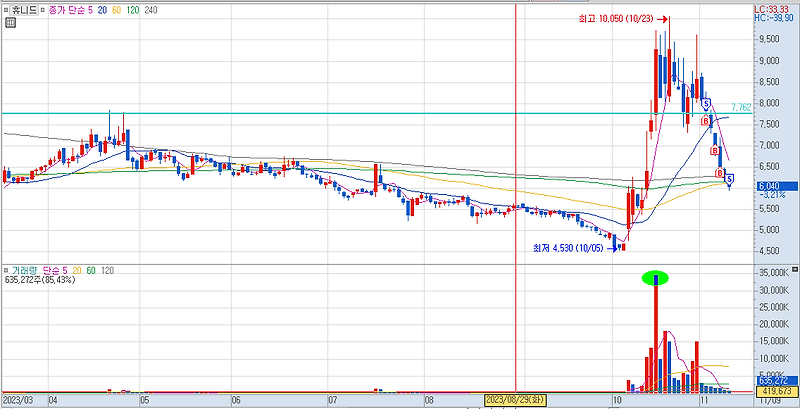Click the grid icon below 휴니드 label
800x409 pixels.
coord(10,22)
